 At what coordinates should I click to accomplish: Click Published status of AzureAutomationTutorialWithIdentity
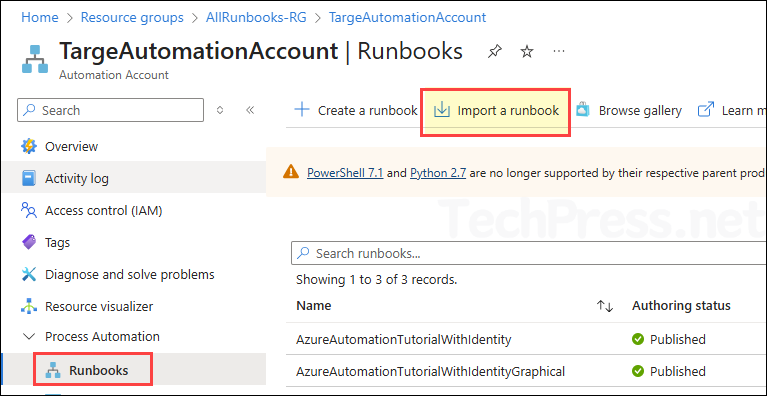[x=677, y=339]
